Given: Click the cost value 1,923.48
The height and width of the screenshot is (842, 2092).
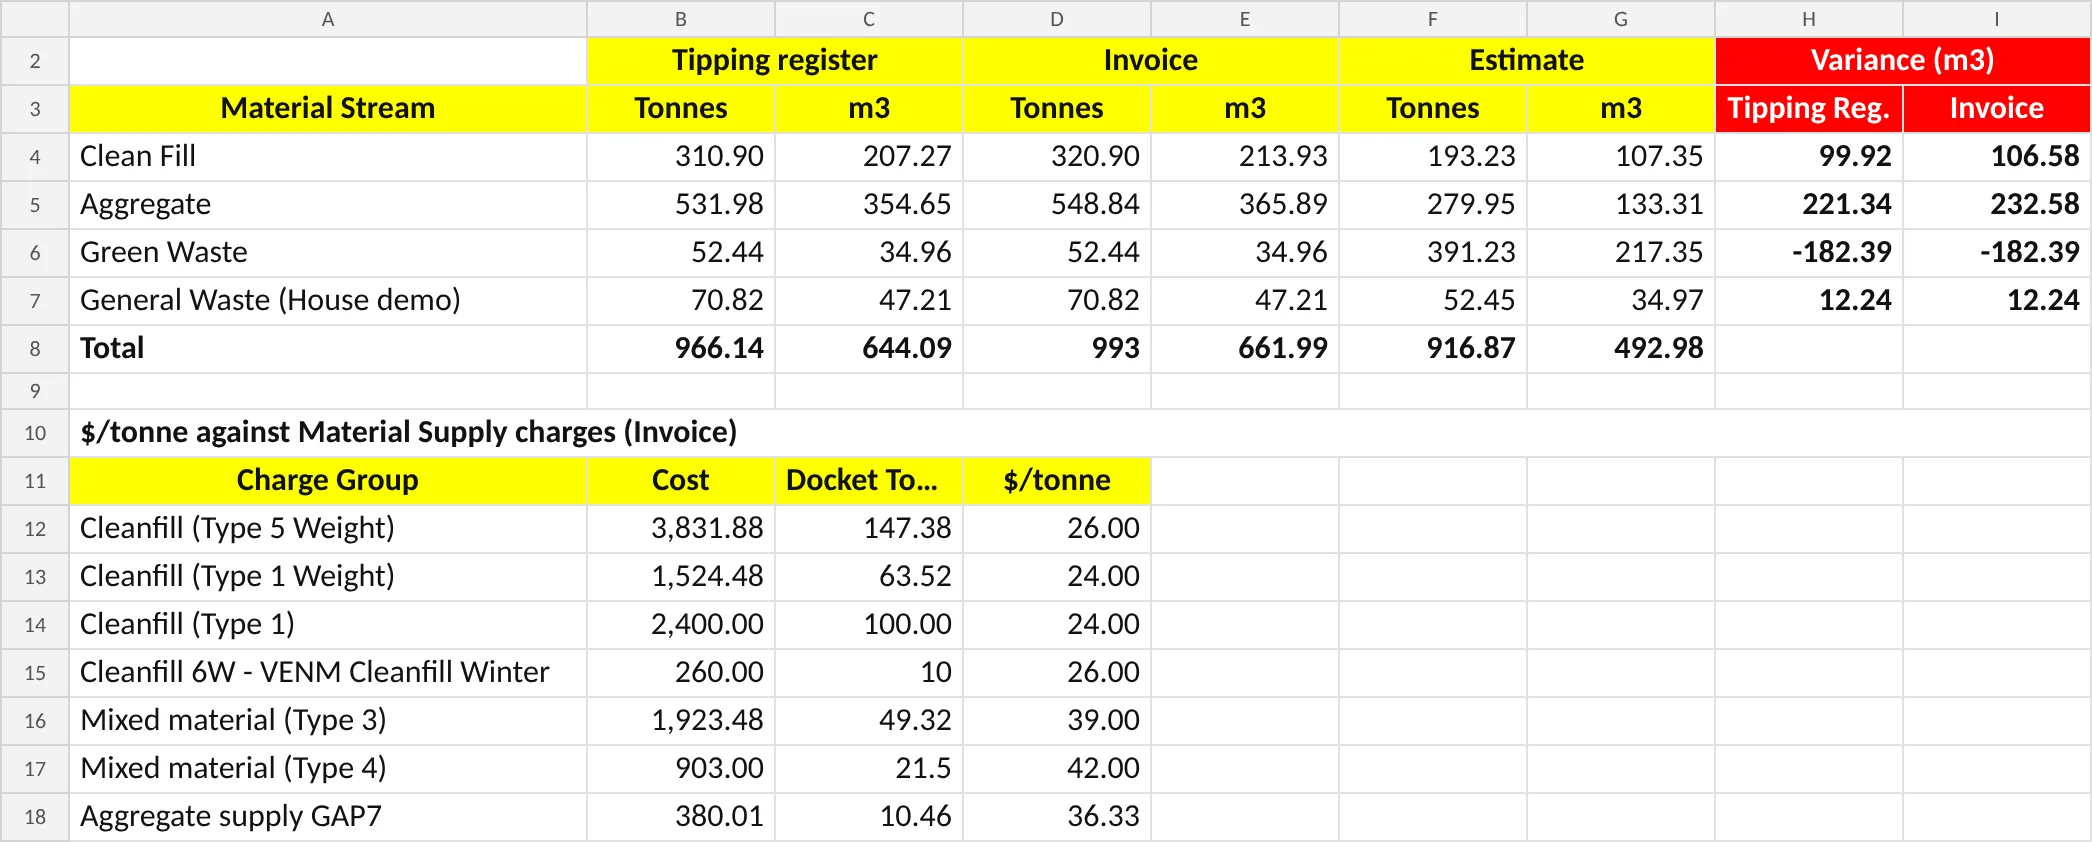Looking at the screenshot, I should click(680, 720).
